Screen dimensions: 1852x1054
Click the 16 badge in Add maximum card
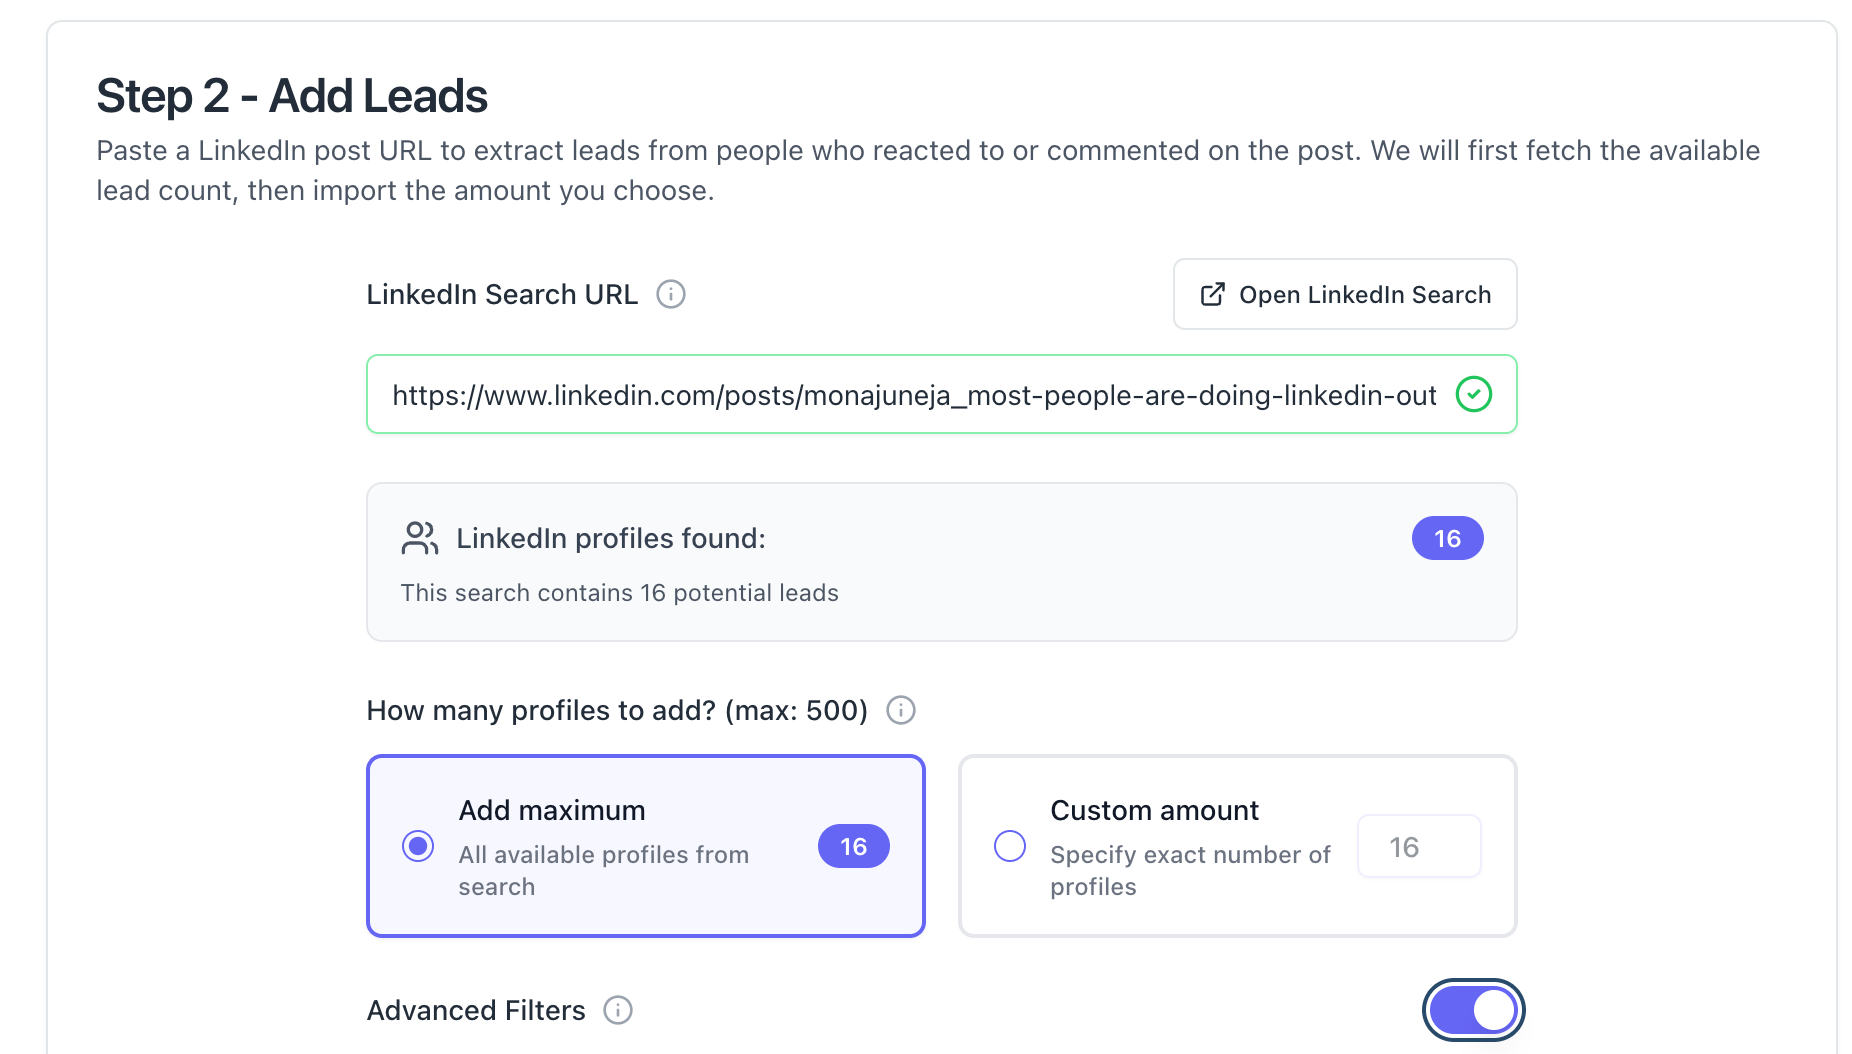click(853, 846)
